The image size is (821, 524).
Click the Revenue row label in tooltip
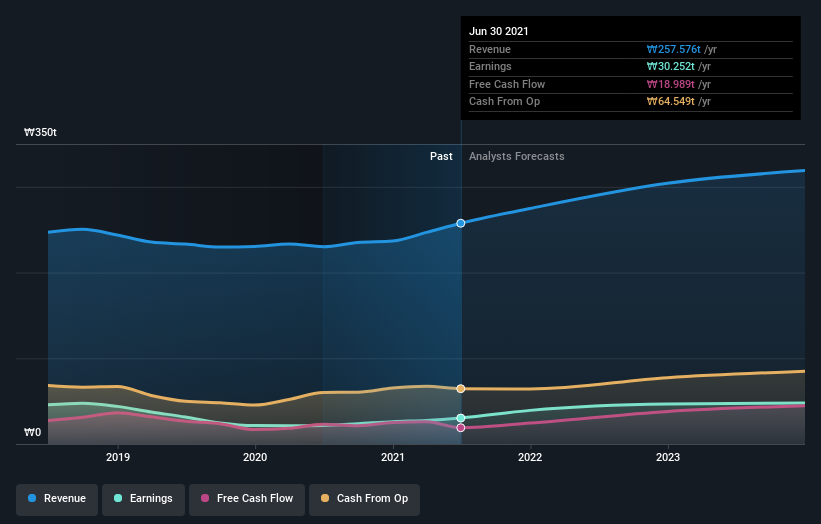[x=490, y=49]
